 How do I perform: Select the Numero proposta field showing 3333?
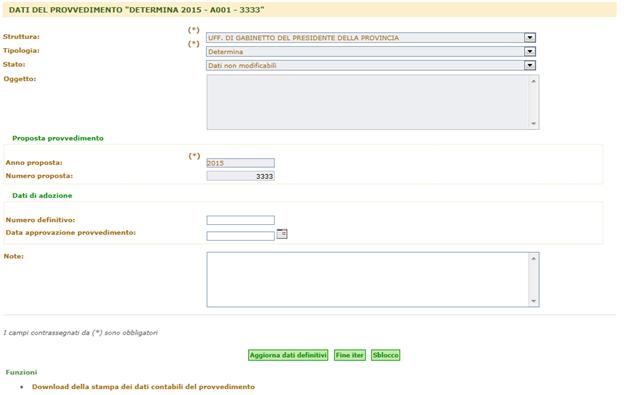pos(240,176)
